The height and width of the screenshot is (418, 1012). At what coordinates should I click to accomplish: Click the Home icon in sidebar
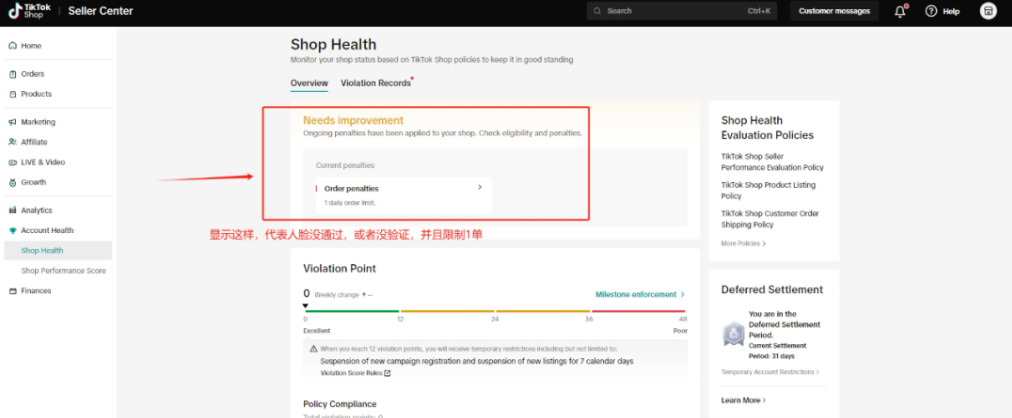(12, 46)
